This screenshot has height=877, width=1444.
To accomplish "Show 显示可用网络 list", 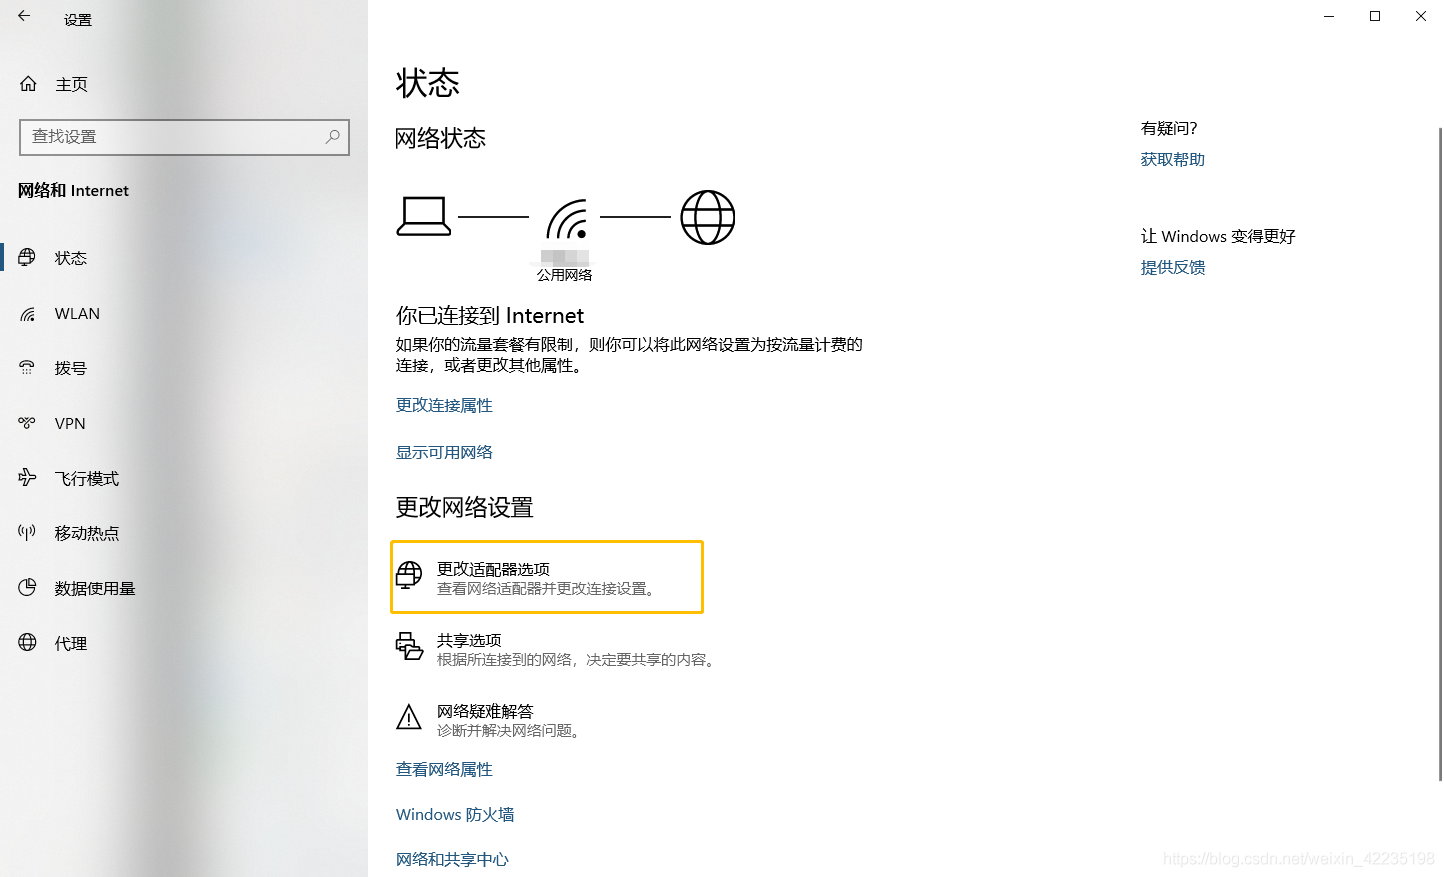I will click(444, 451).
